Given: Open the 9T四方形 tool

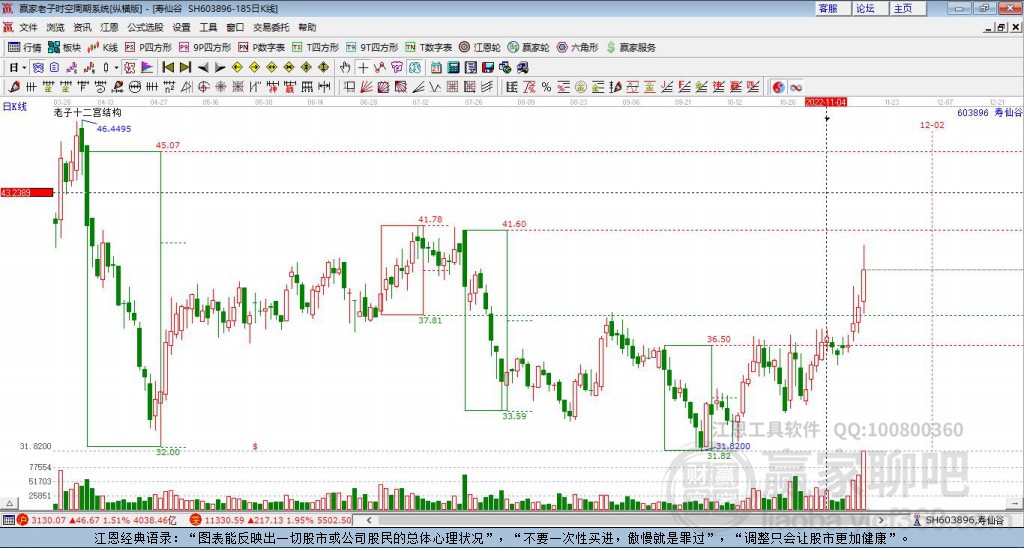Looking at the screenshot, I should tap(372, 47).
